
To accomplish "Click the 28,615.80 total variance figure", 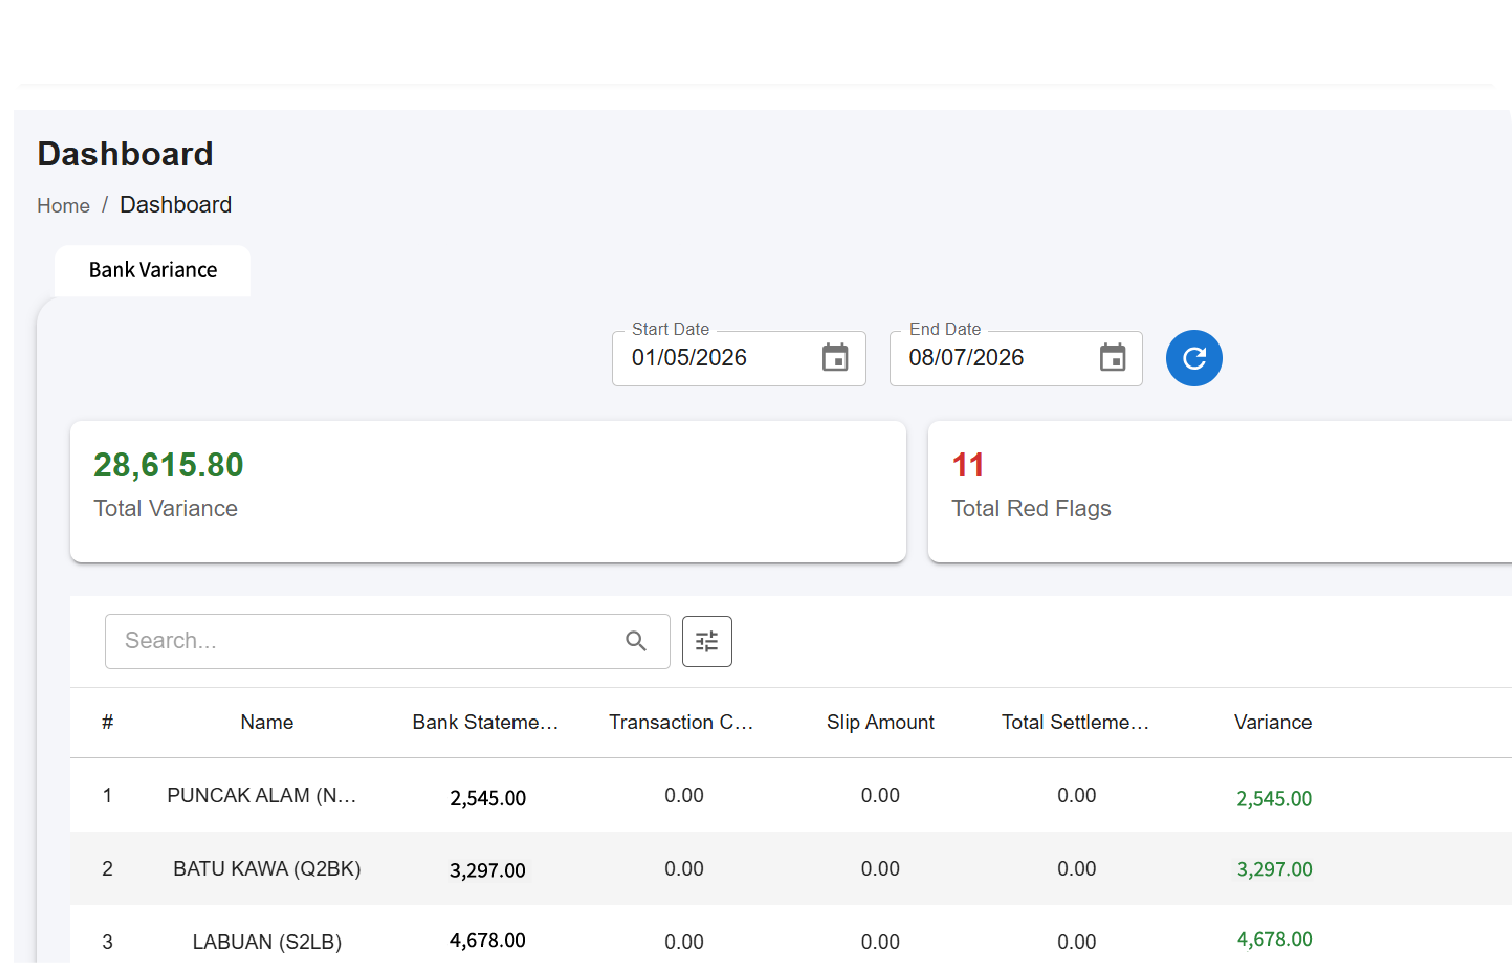I will point(168,465).
